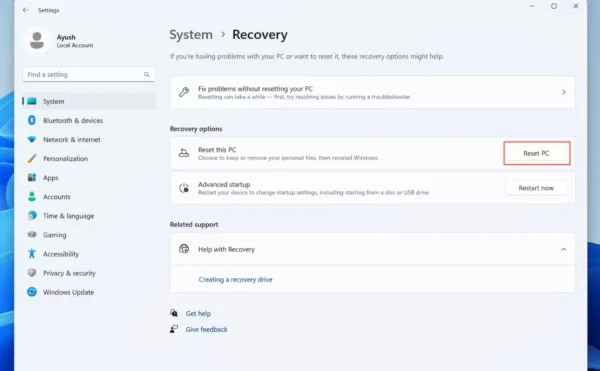Image resolution: width=600 pixels, height=371 pixels.
Task: Collapse the Help with Recovery section
Action: pyautogui.click(x=564, y=249)
